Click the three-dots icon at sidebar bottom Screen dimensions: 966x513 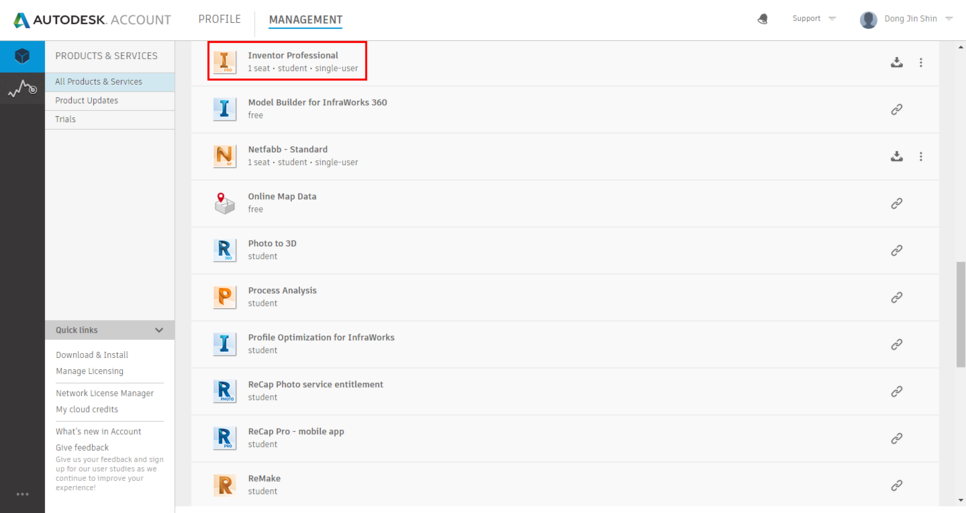[x=22, y=494]
